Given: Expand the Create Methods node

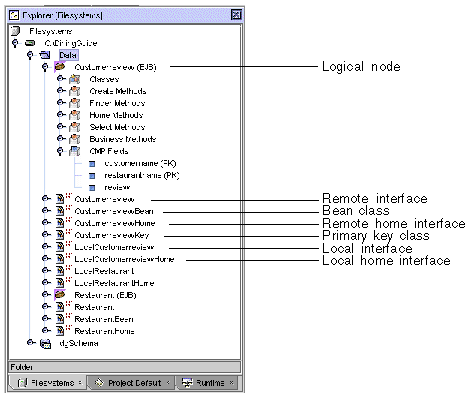Looking at the screenshot, I should [x=61, y=91].
